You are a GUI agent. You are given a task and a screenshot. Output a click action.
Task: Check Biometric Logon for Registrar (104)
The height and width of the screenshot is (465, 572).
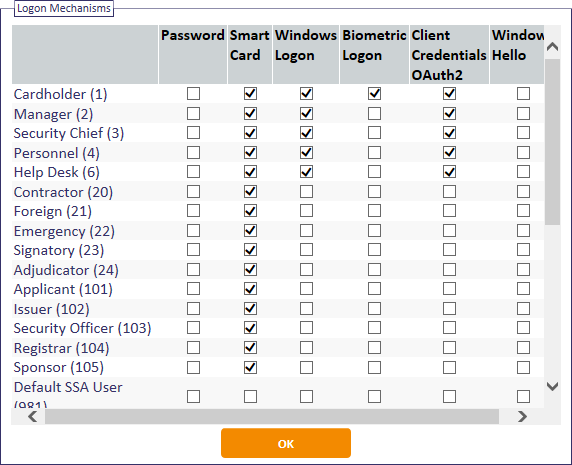tap(374, 348)
